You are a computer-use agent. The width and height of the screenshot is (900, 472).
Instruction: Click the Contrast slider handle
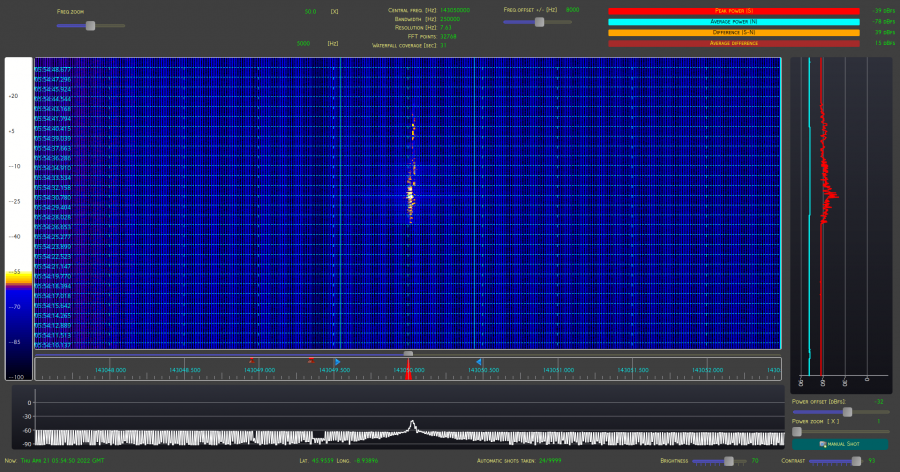(x=856, y=461)
